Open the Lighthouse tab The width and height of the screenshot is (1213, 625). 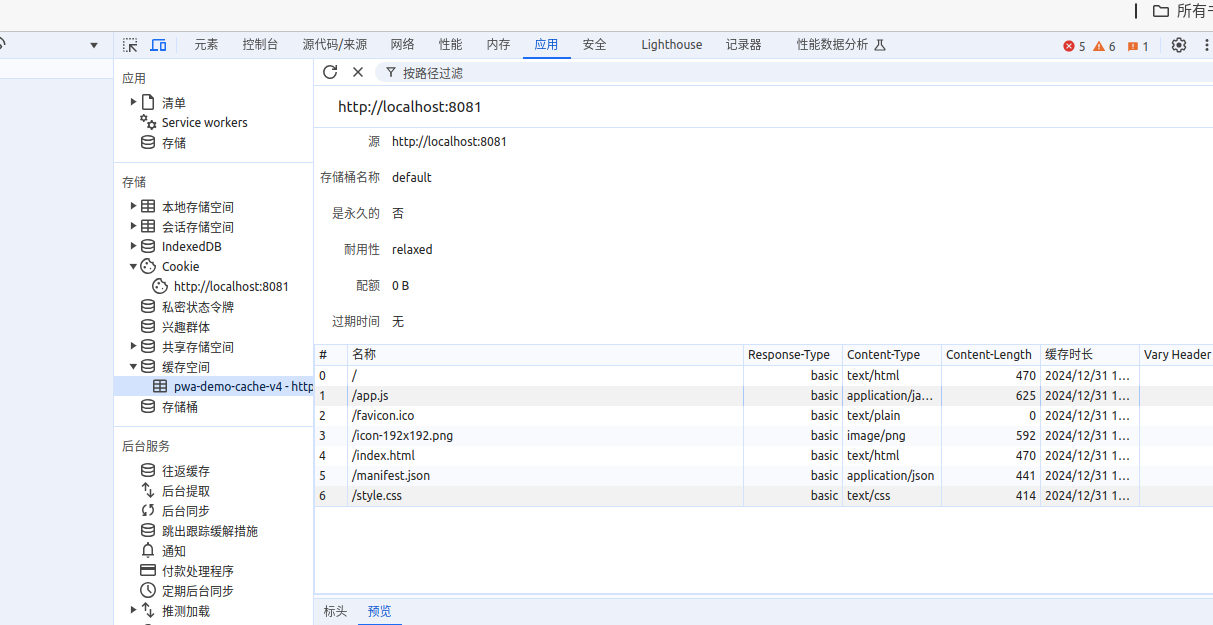[x=671, y=45]
